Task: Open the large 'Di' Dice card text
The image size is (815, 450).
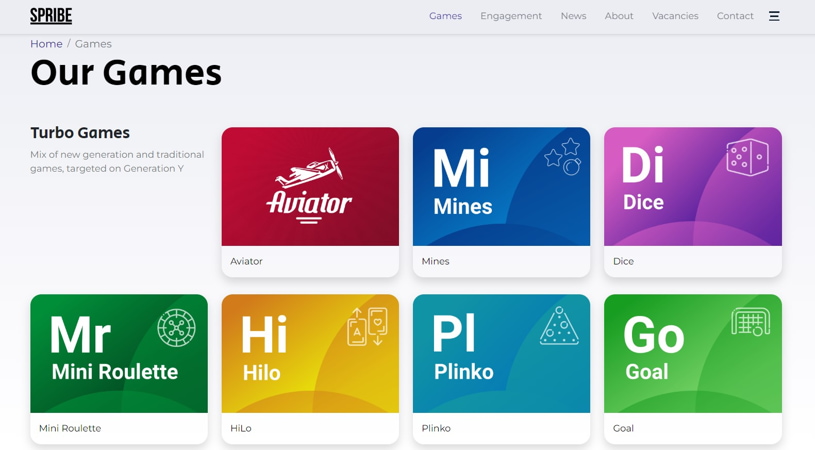Action: point(643,164)
